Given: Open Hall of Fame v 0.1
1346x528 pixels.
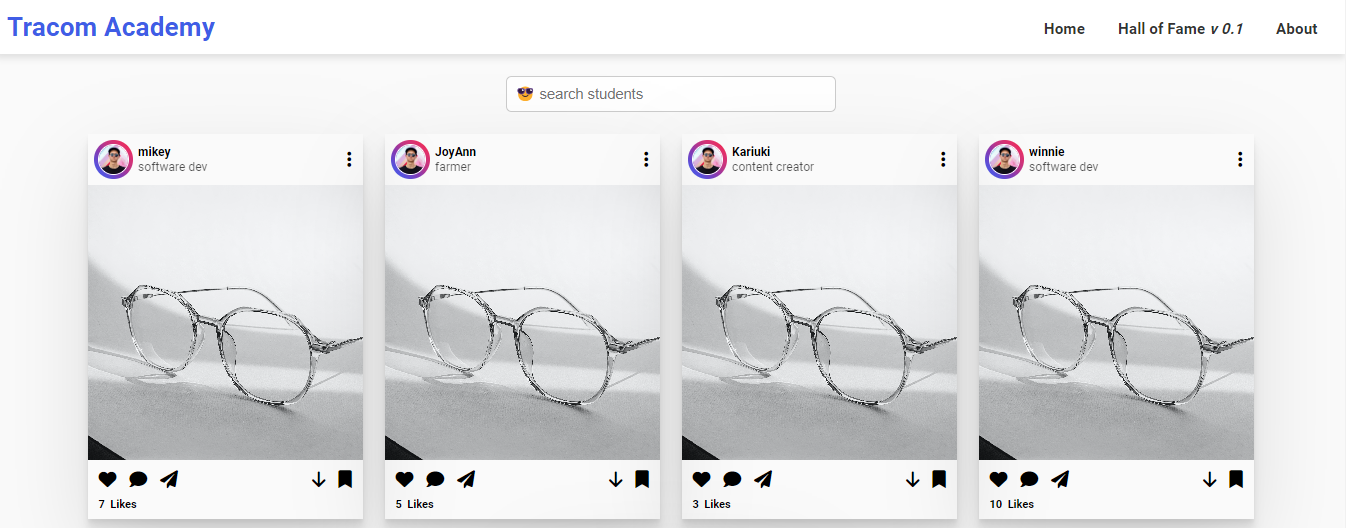Looking at the screenshot, I should (1180, 29).
